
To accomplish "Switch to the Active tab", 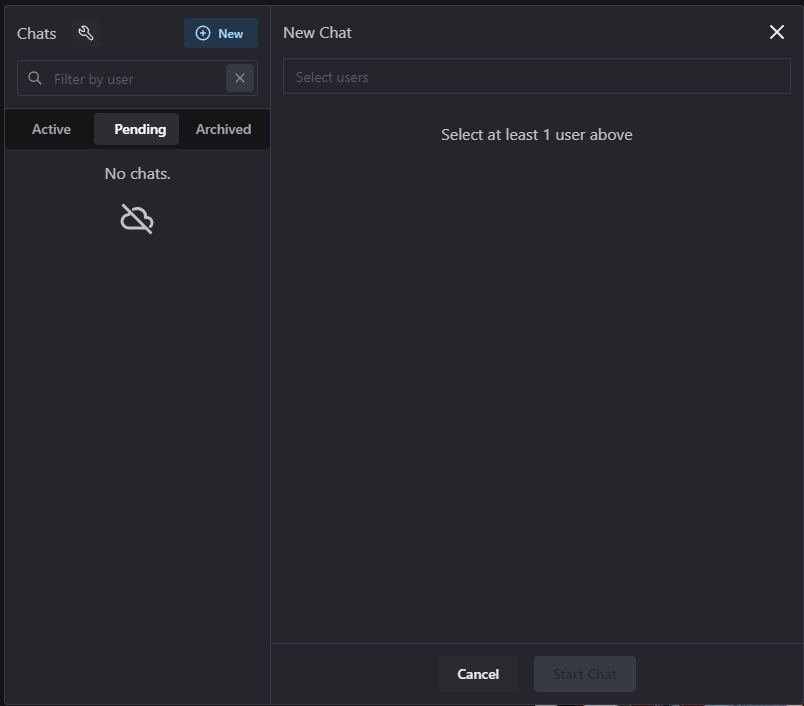I will pos(51,129).
